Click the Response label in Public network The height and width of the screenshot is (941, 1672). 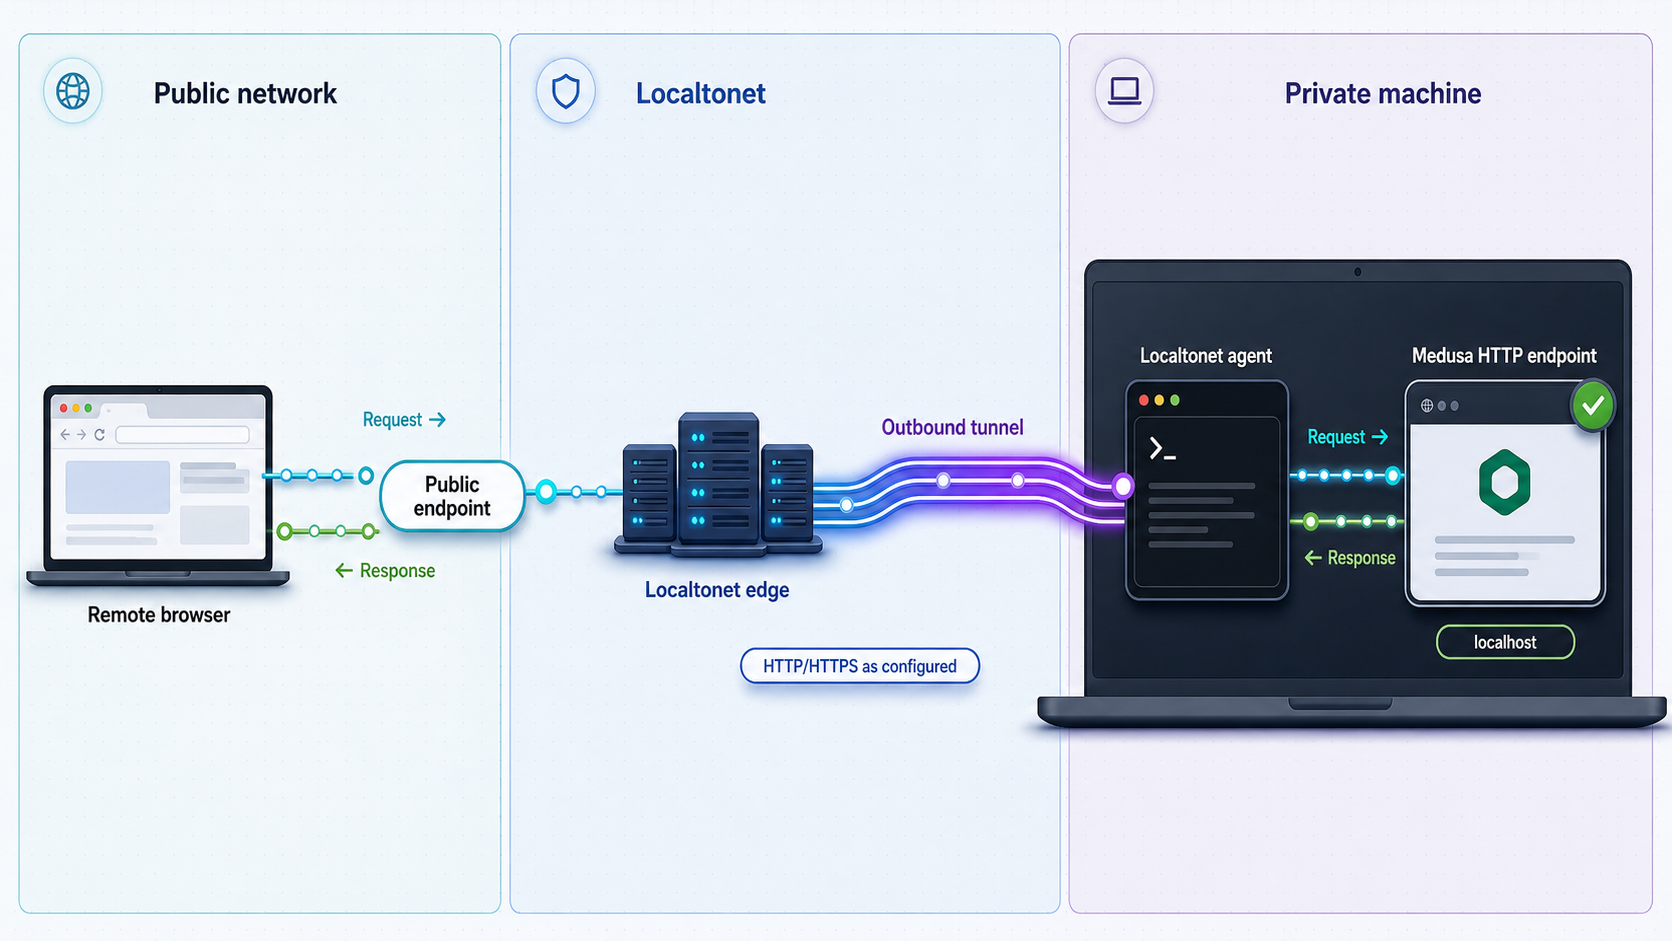pyautogui.click(x=385, y=571)
